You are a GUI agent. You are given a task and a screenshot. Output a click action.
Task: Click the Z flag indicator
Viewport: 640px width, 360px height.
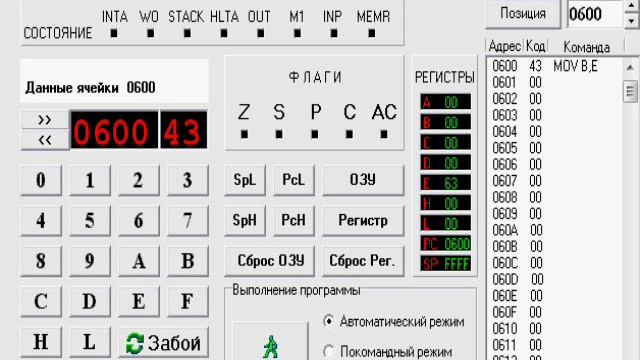tap(244, 134)
